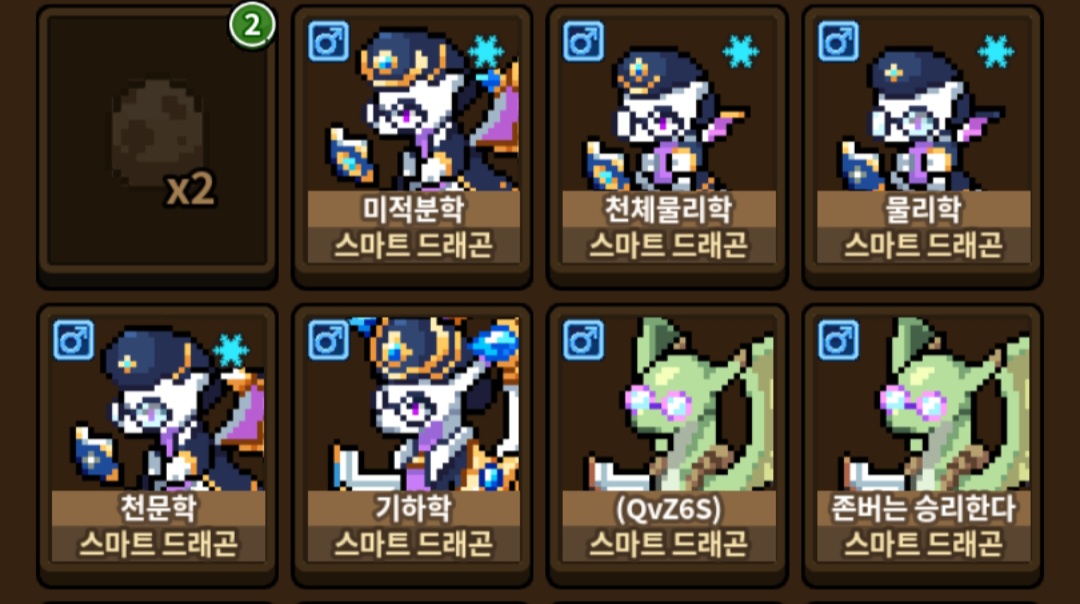Image resolution: width=1080 pixels, height=604 pixels.
Task: Click male gender icon on 물리학 card
Action: (x=838, y=41)
